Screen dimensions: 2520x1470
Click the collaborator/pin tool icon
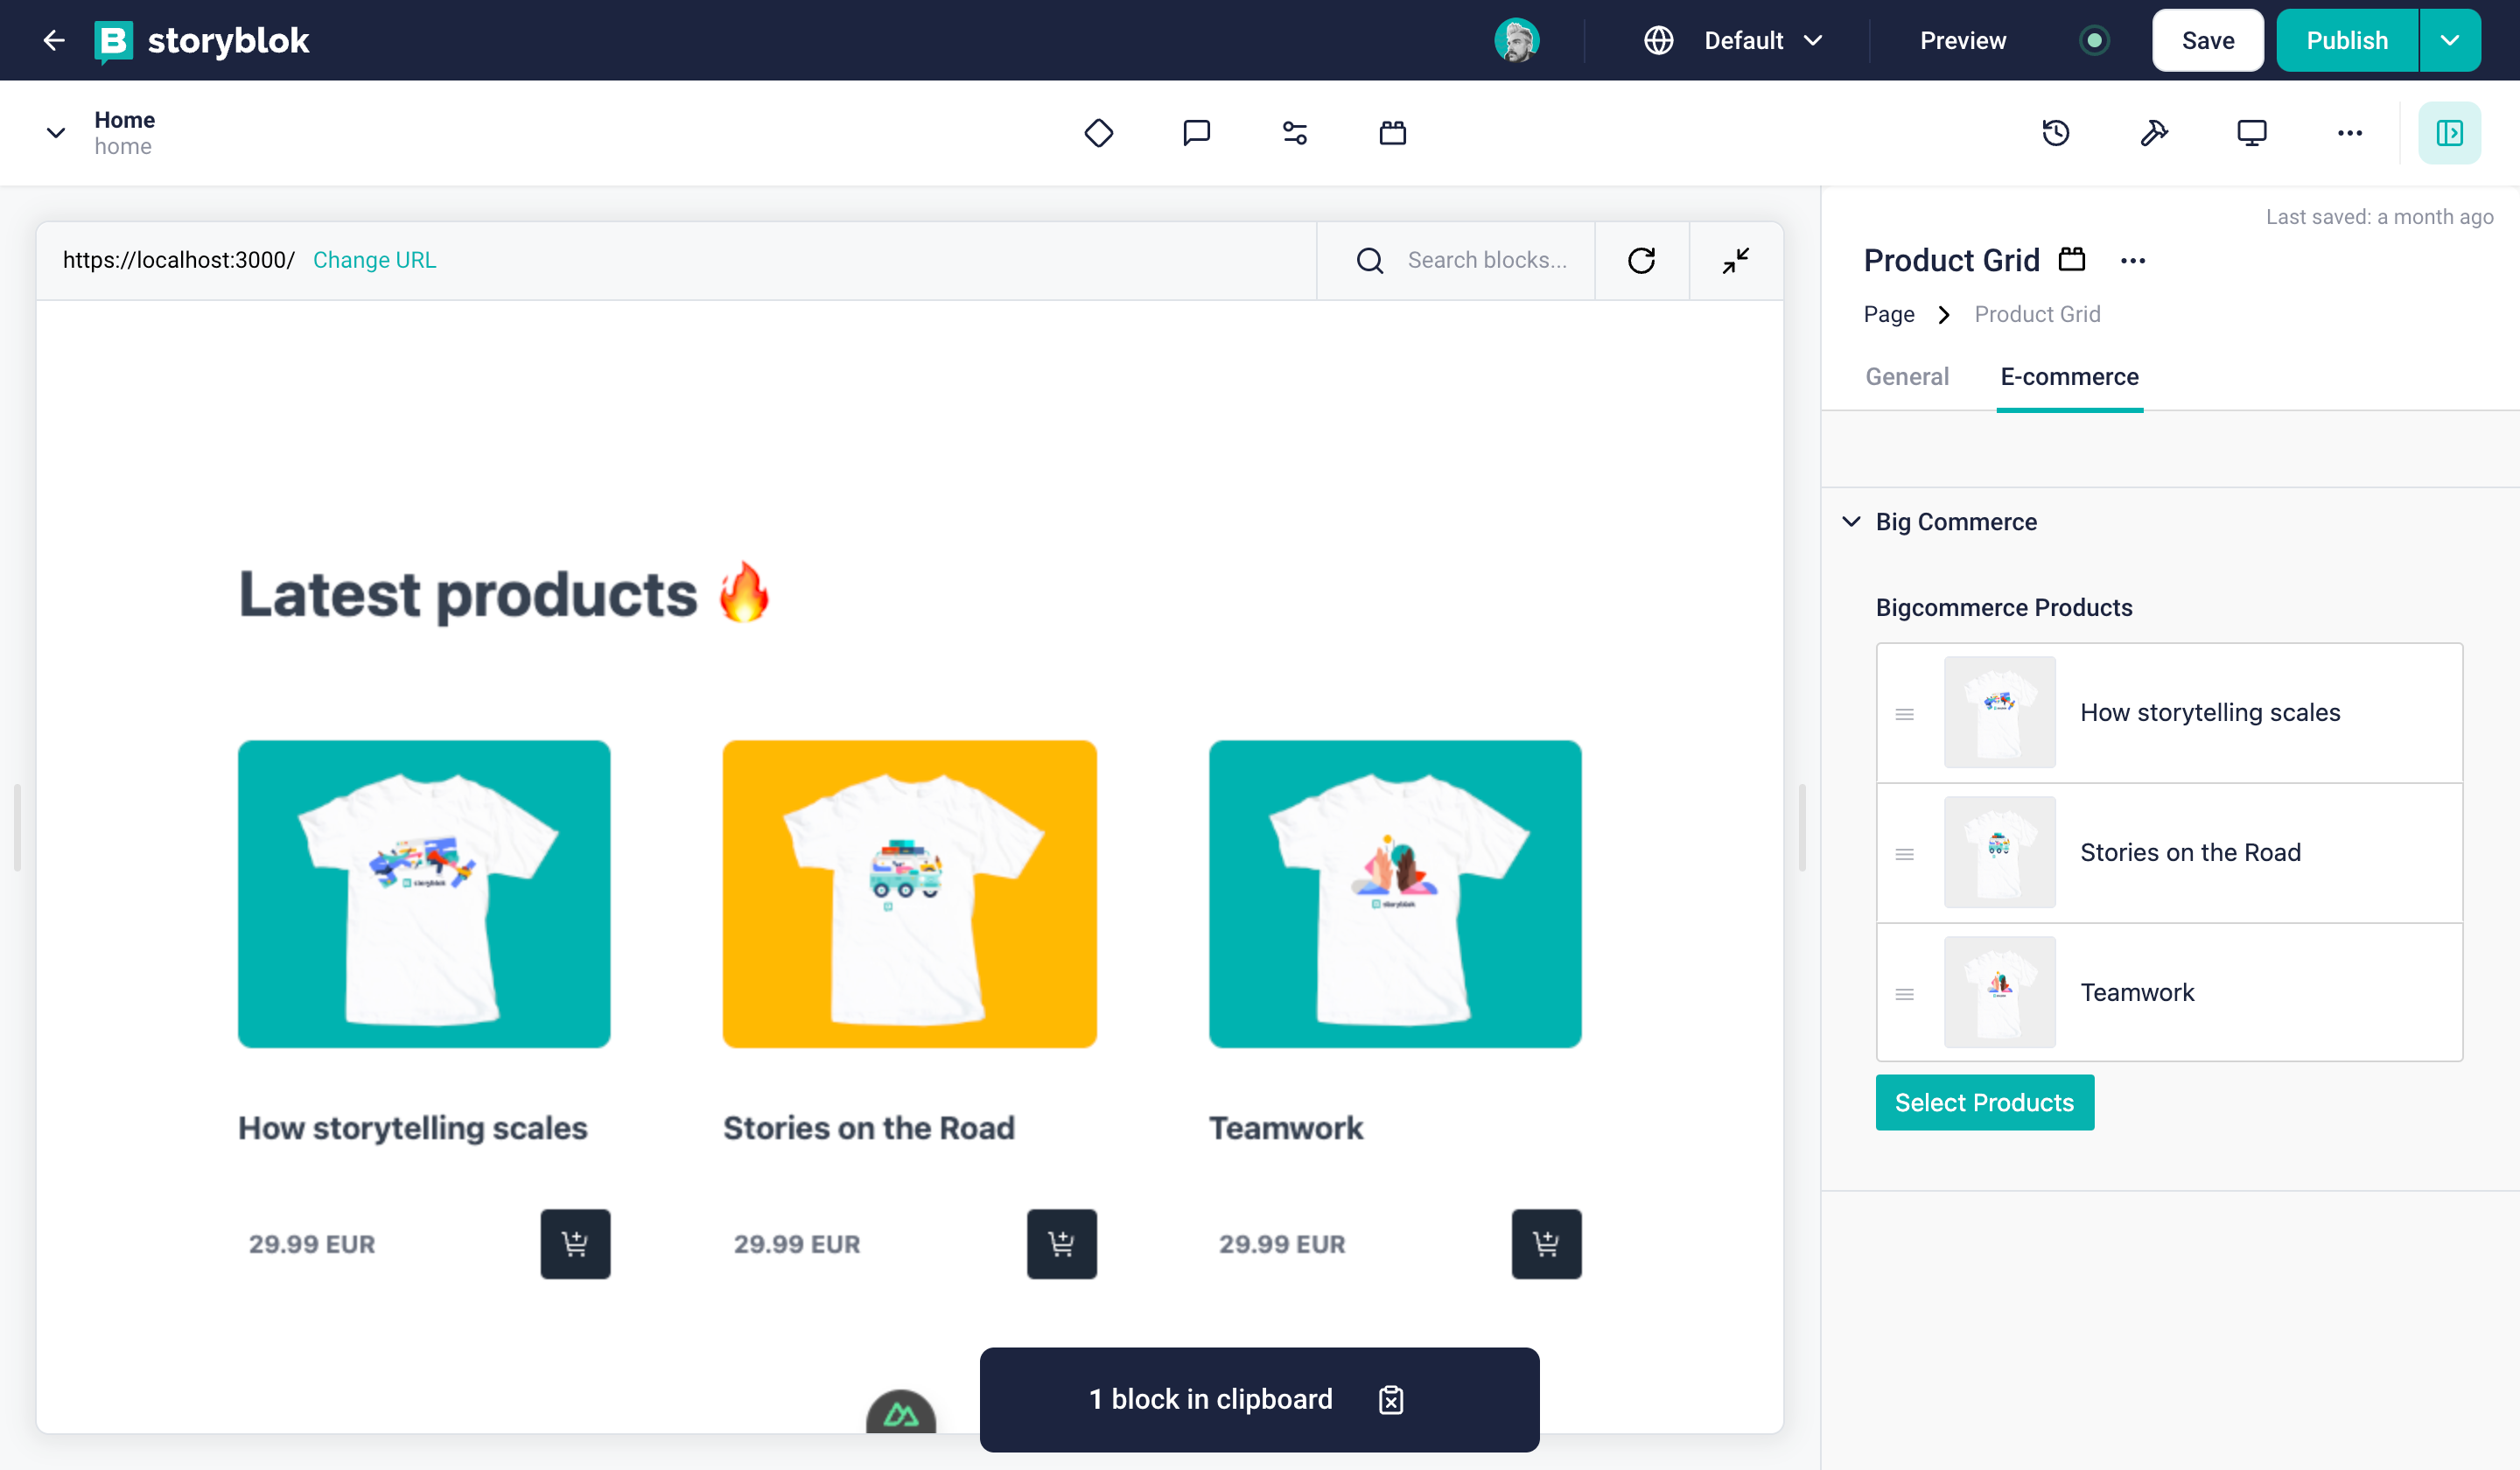(2154, 133)
